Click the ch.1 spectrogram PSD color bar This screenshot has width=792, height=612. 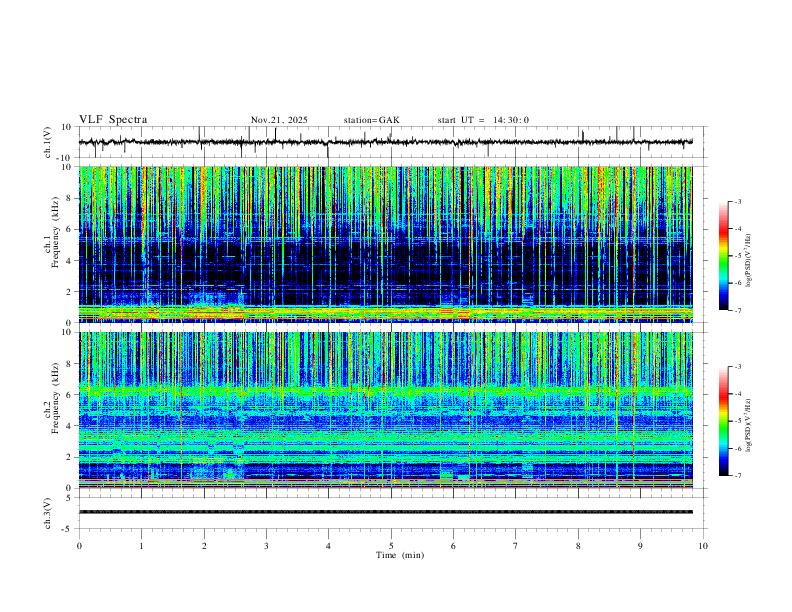723,256
